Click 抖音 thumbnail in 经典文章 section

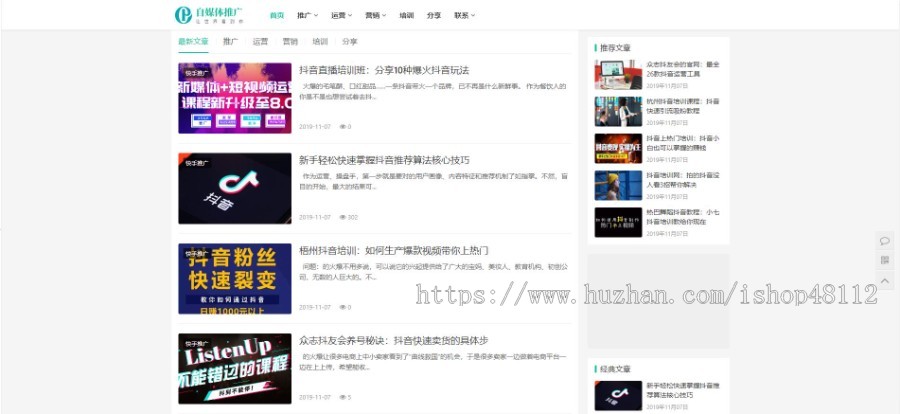tap(618, 396)
